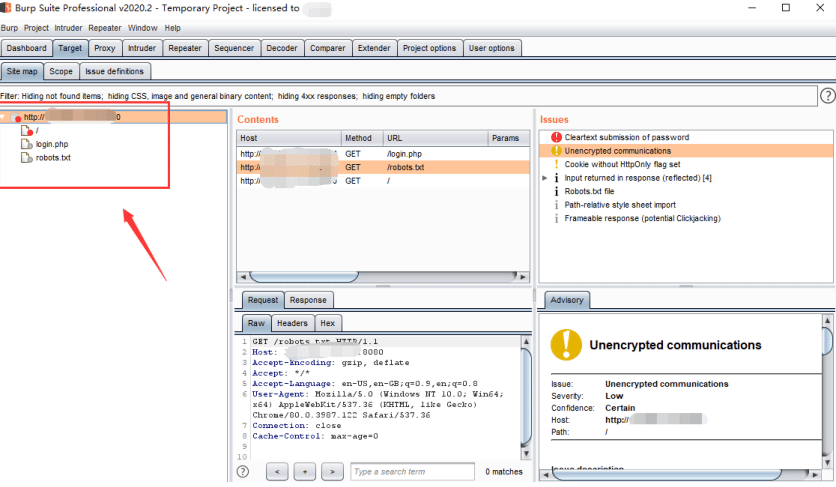Screen dimensions: 836x487
Task: Click the request viewer help question icon
Action: coord(243,472)
